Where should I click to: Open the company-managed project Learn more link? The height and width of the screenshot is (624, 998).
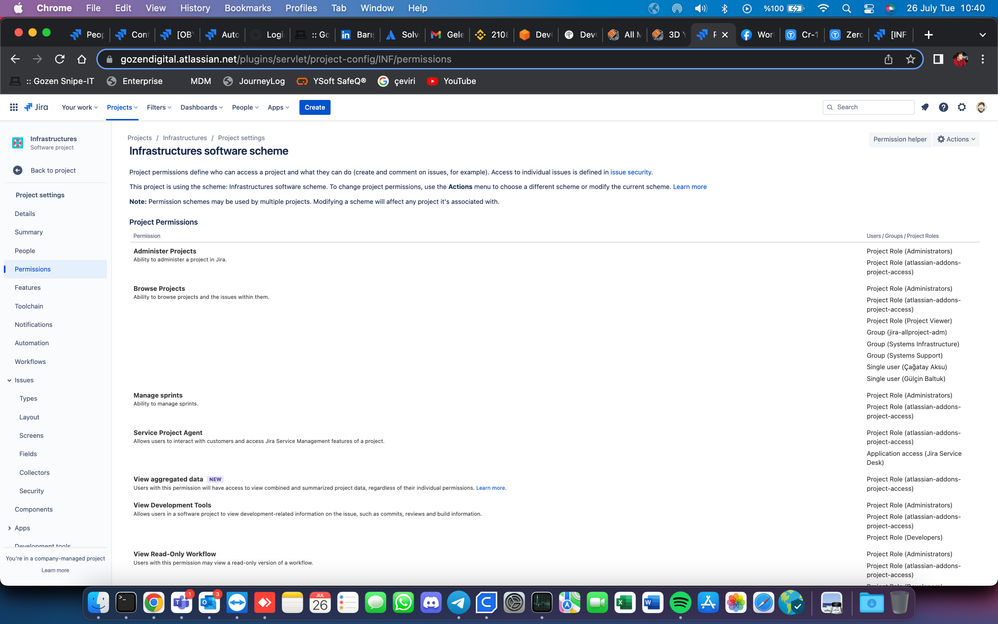[x=55, y=570]
